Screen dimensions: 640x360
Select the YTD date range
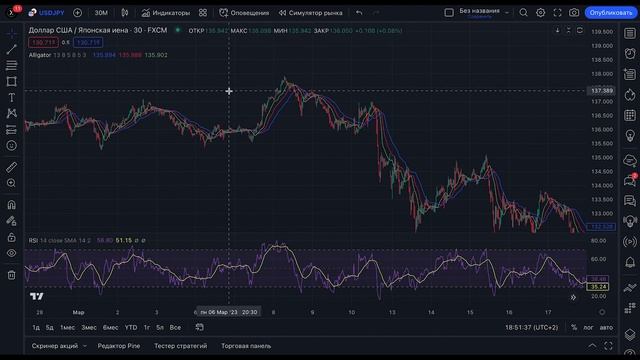(x=131, y=327)
